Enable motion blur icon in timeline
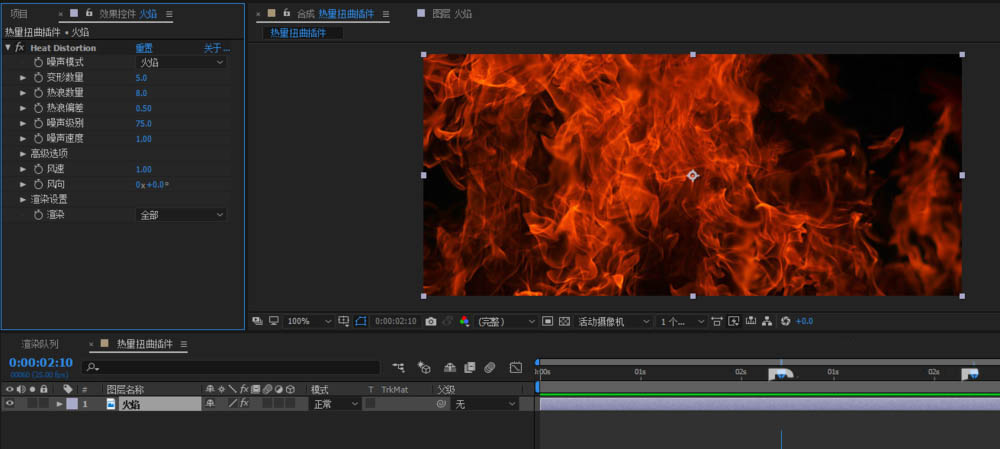The image size is (1000, 449). click(489, 367)
